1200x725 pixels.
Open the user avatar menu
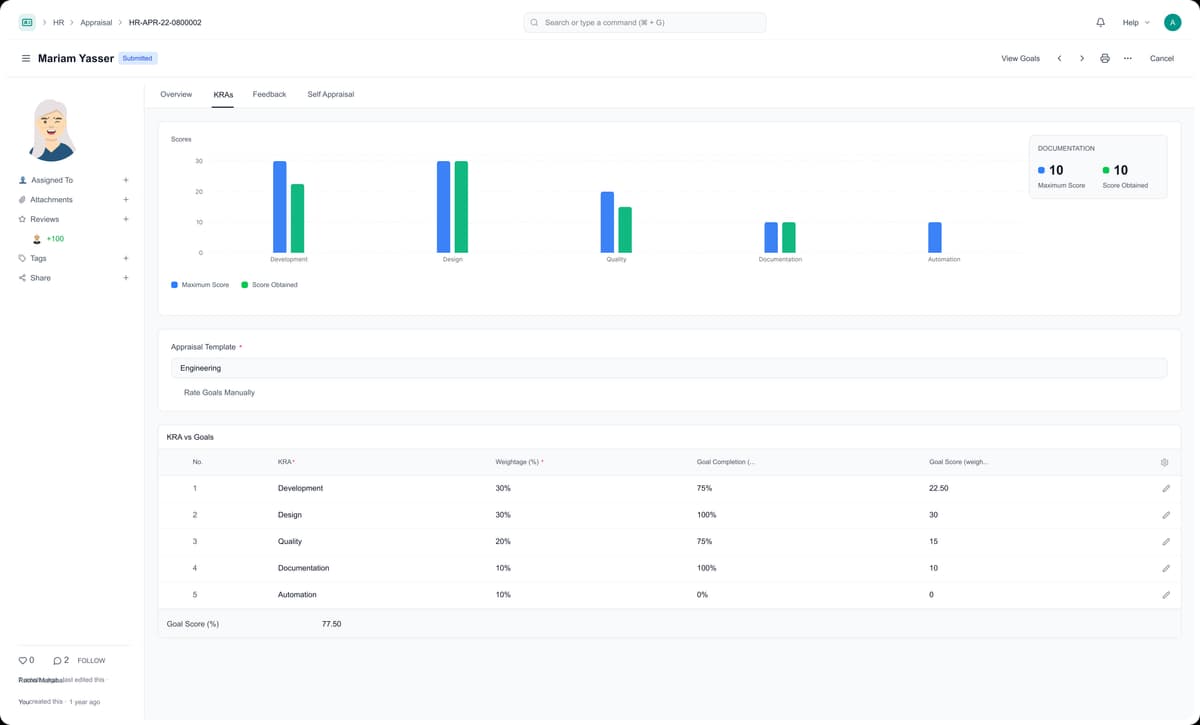coord(1171,22)
